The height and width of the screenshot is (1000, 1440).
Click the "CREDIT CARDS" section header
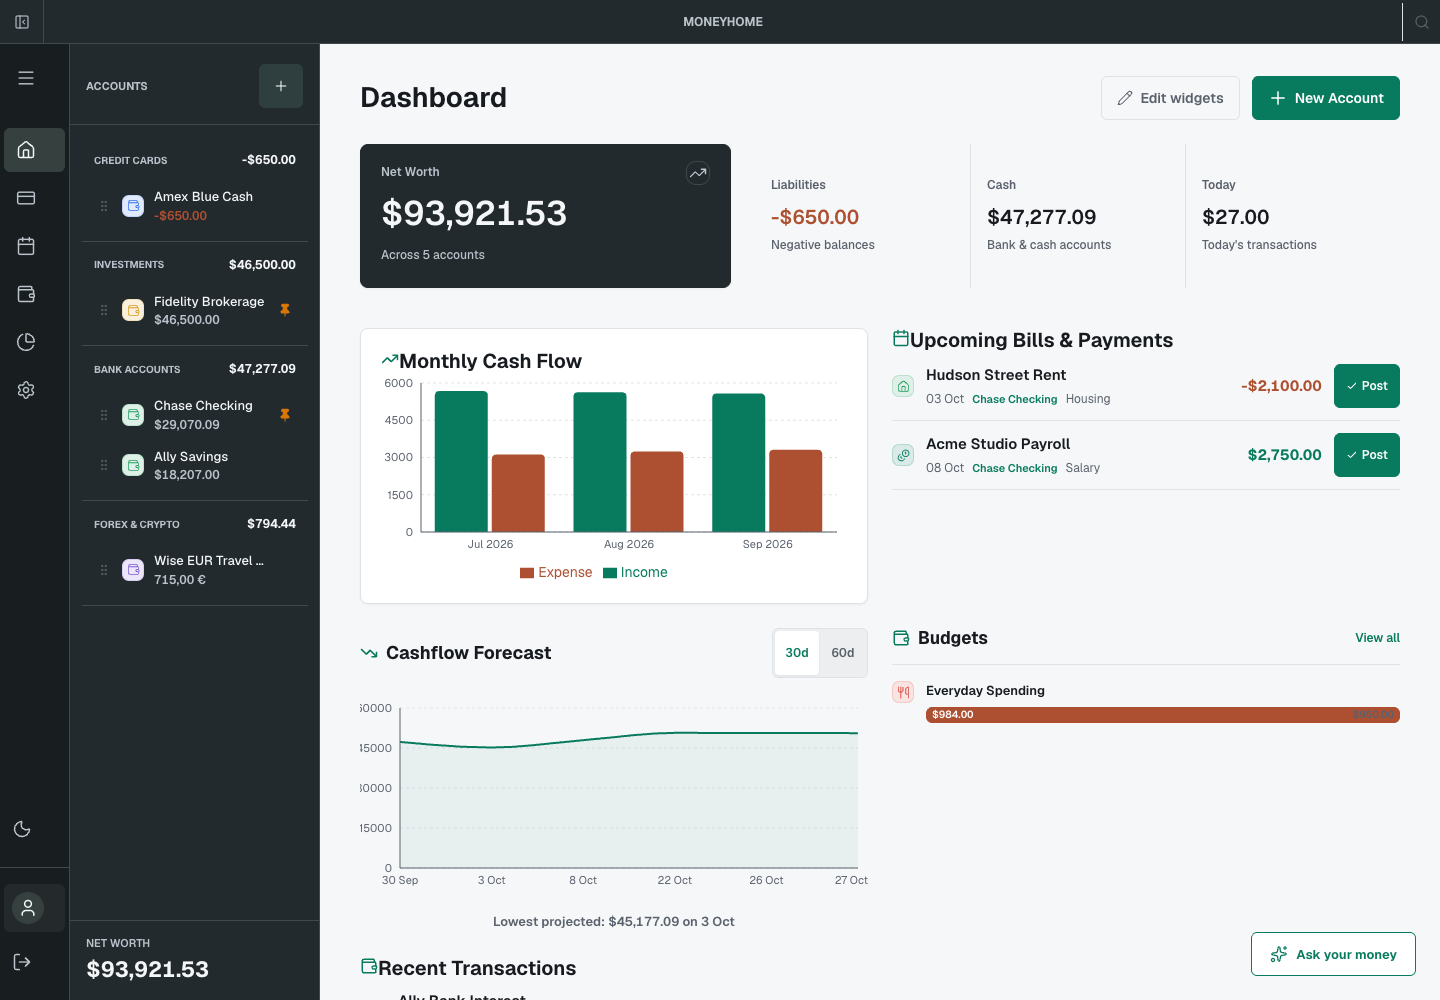tap(131, 160)
